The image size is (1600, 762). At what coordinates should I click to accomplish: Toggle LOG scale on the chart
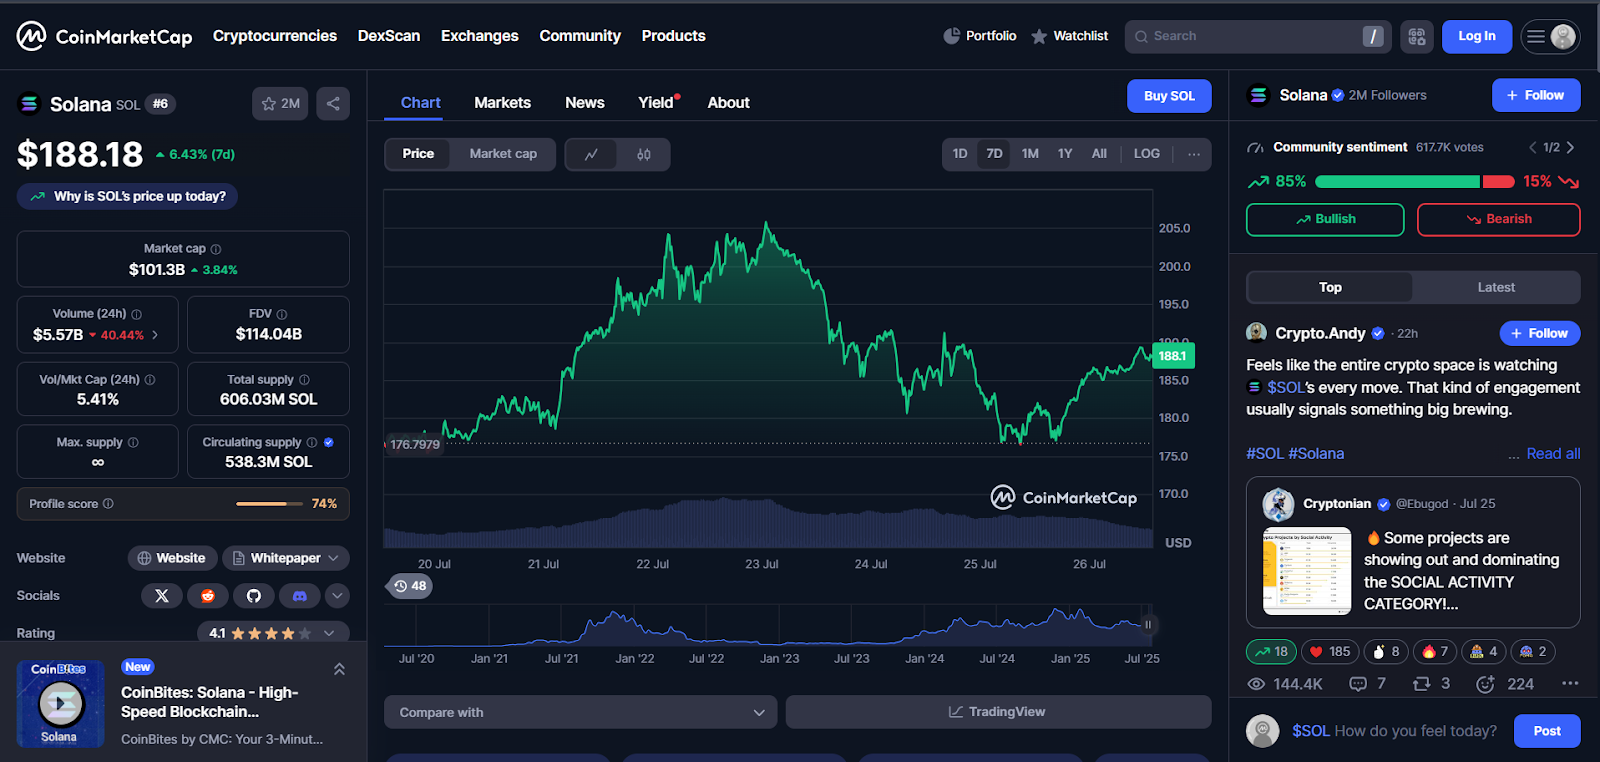[1147, 154]
